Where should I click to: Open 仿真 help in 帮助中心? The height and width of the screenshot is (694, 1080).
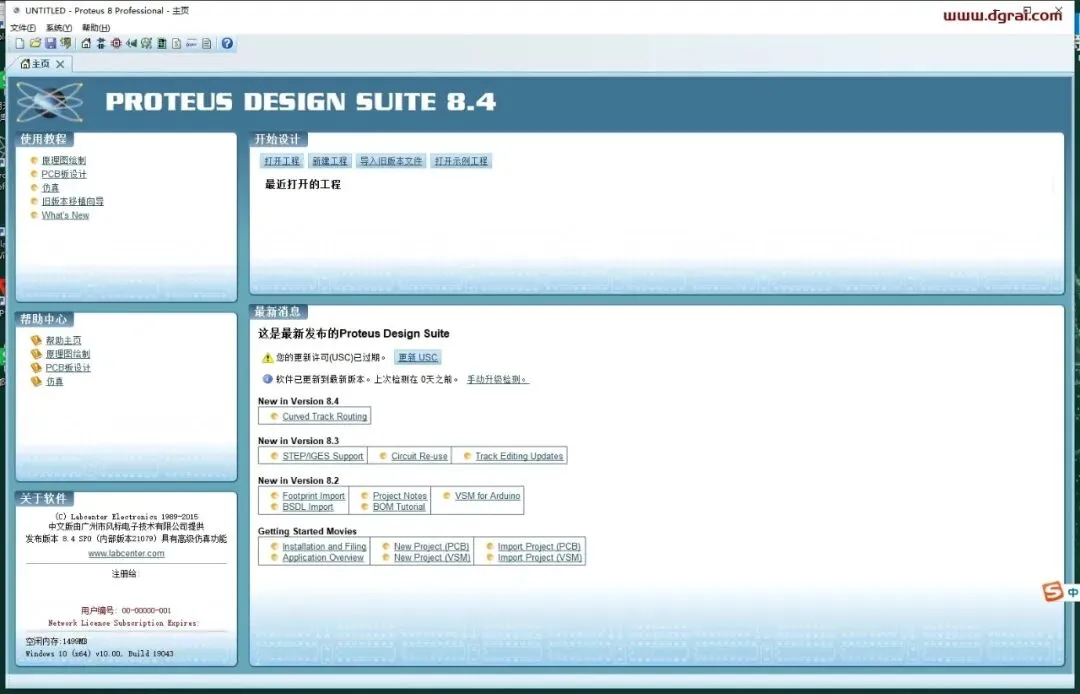coord(54,381)
